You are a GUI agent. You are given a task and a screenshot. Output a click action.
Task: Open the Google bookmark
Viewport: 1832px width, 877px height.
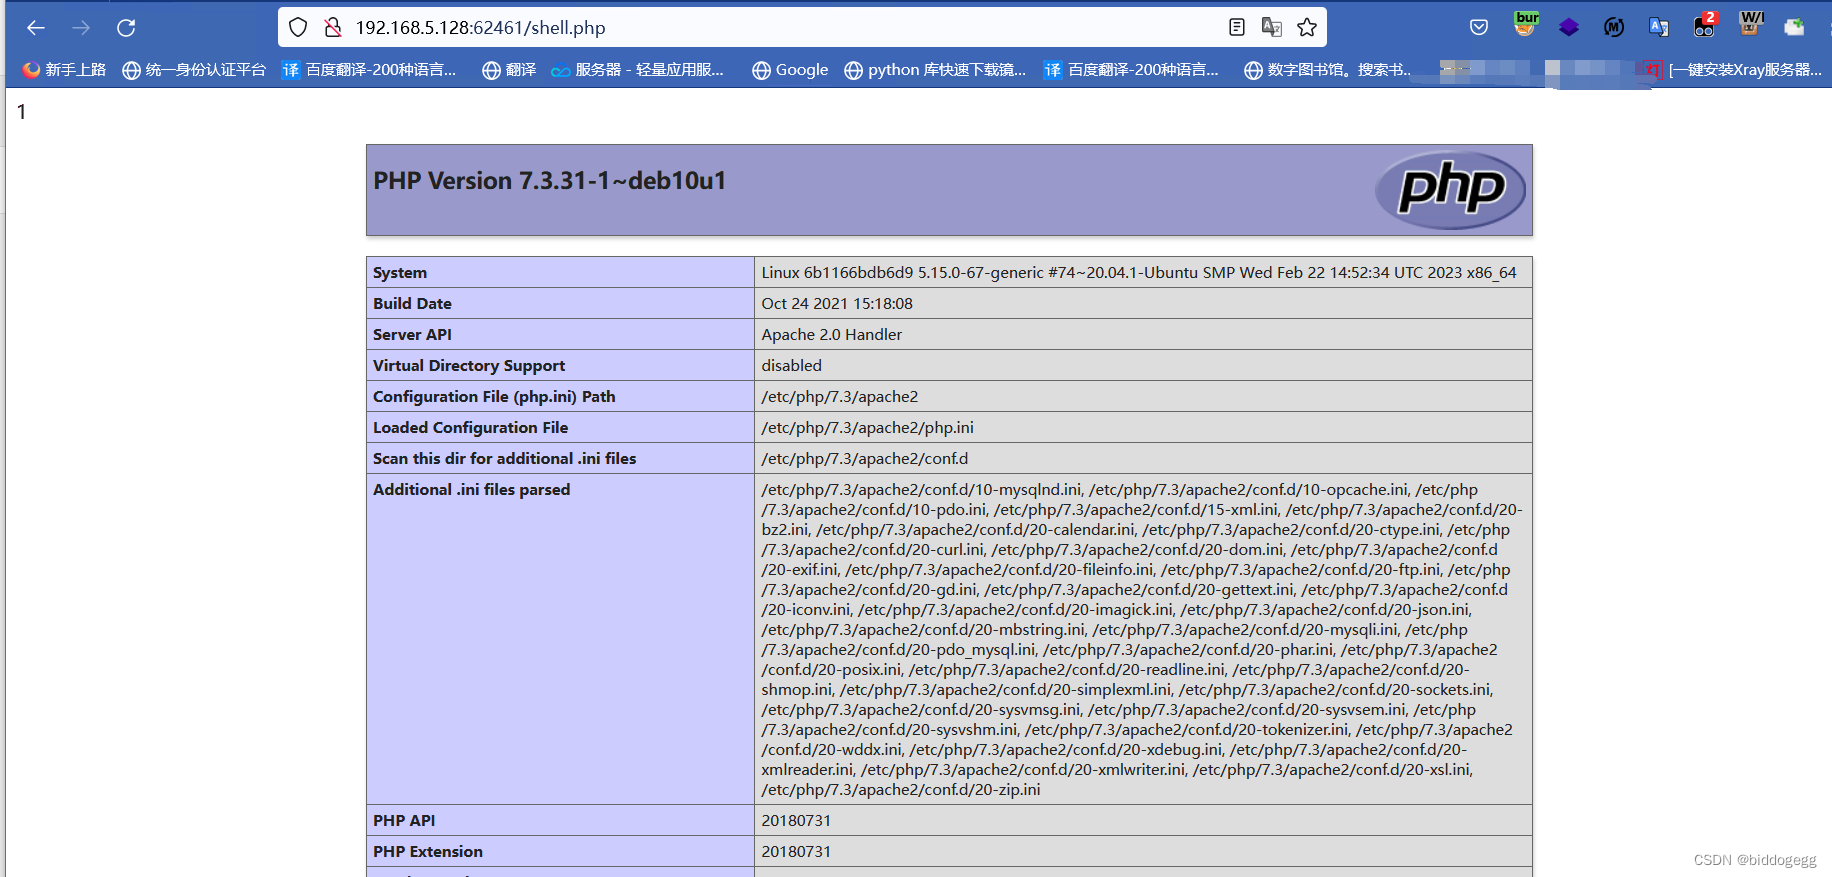790,70
